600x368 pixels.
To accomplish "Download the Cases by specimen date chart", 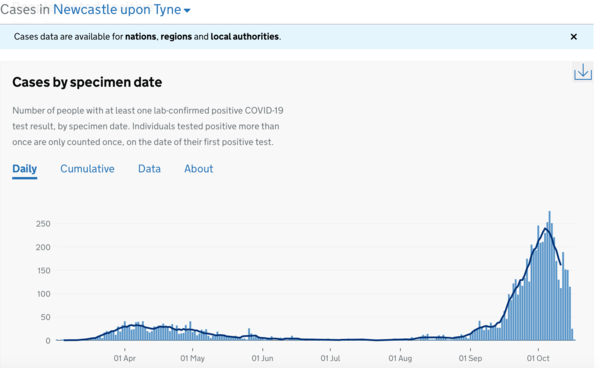I will [x=583, y=72].
